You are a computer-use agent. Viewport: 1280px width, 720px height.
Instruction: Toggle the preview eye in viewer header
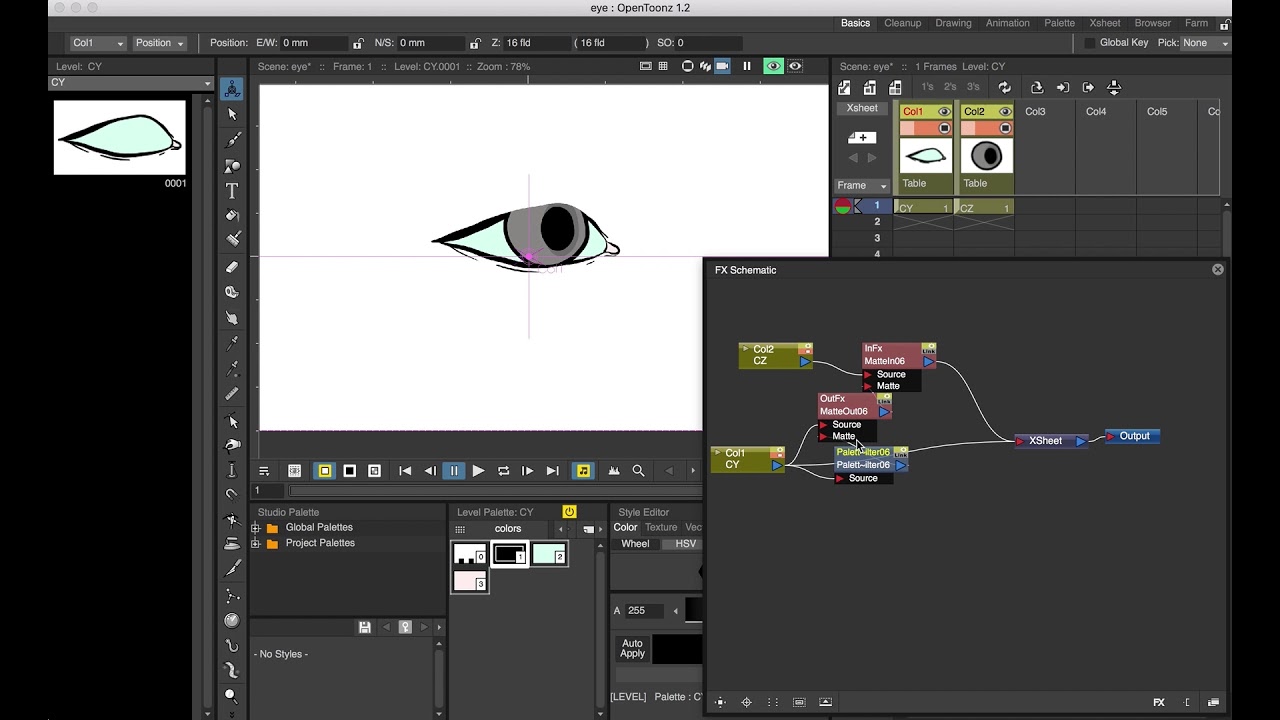point(773,66)
